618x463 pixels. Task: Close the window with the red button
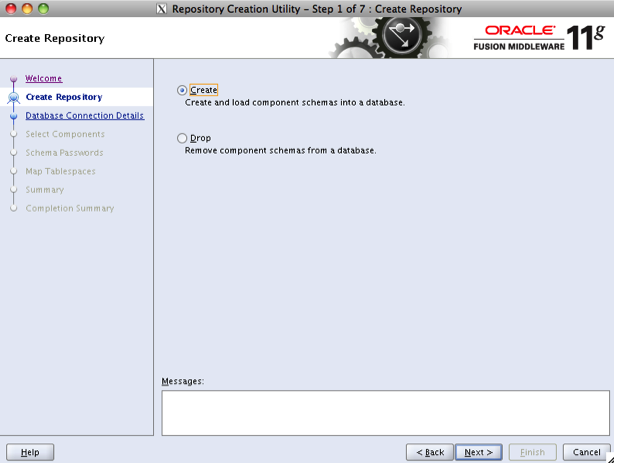(x=11, y=9)
